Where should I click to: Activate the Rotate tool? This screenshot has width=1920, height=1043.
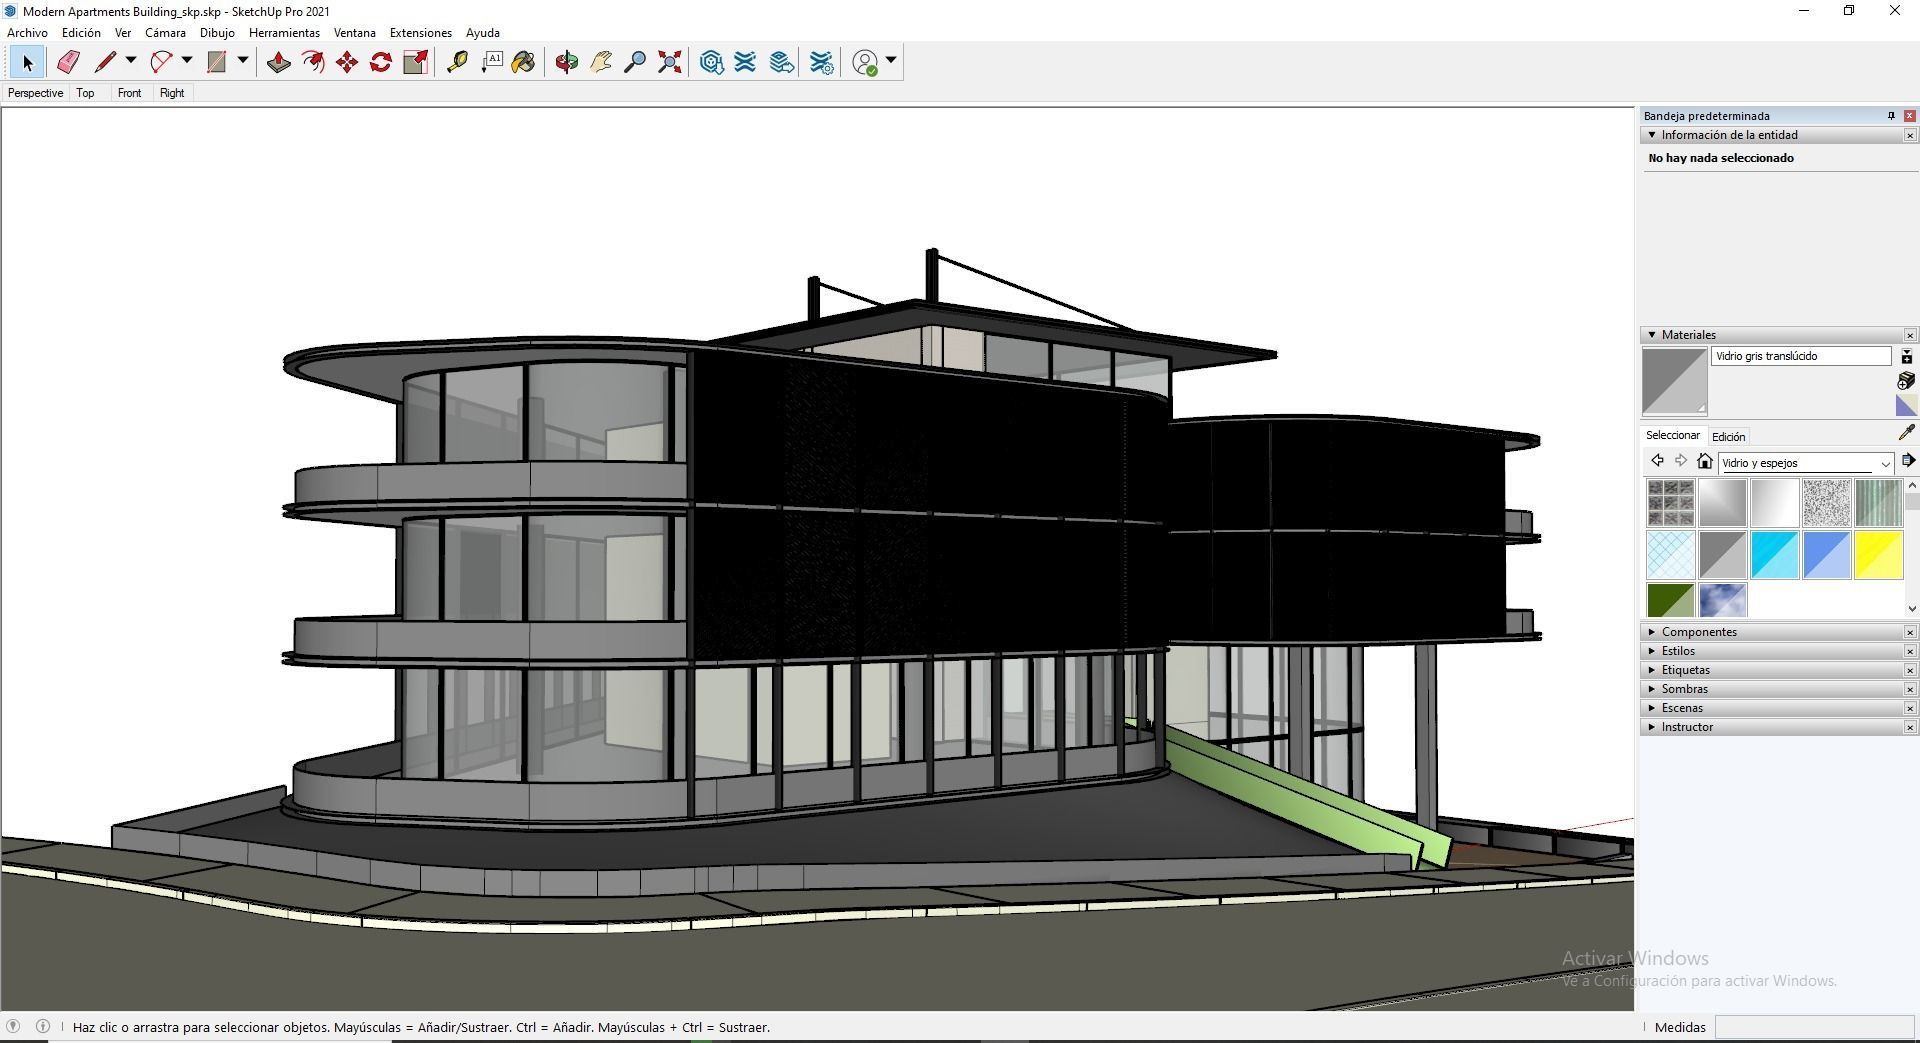[x=381, y=62]
